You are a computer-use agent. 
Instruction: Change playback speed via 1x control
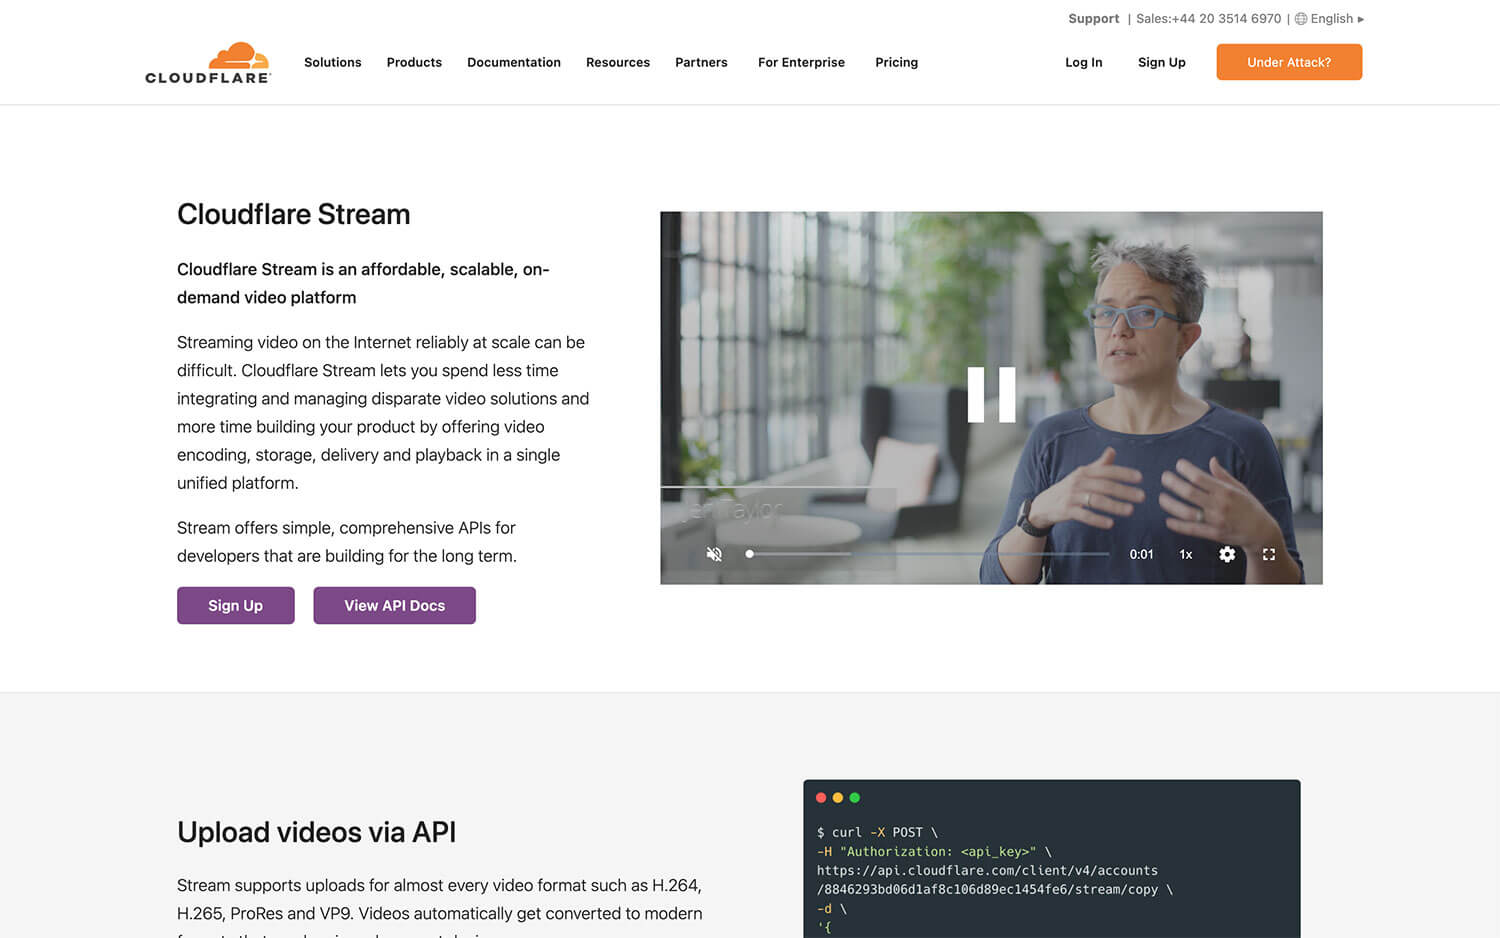point(1186,554)
